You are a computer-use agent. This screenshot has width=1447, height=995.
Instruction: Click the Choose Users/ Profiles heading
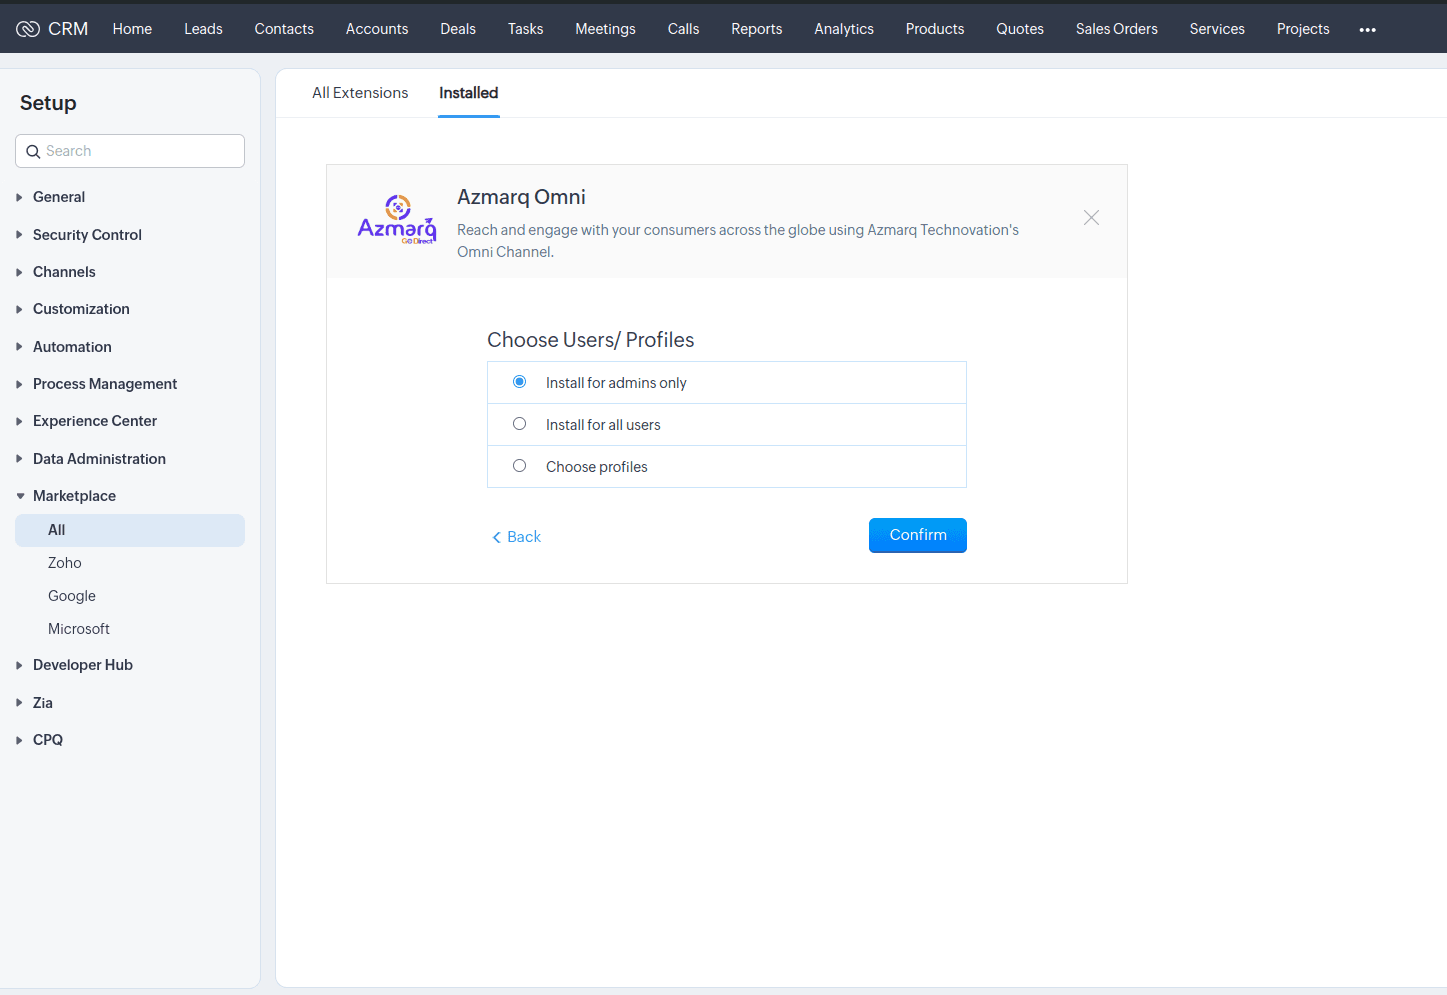point(590,340)
